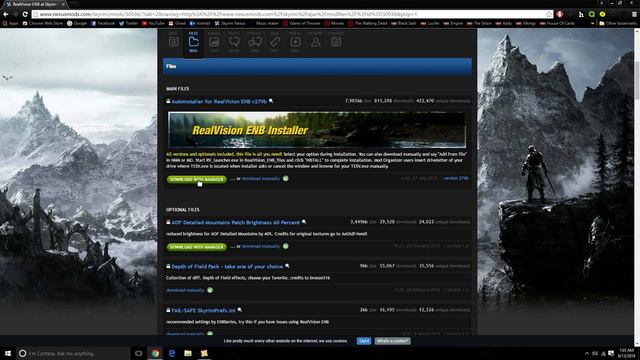Viewport: 640px width, 360px height.
Task: Reload the page with refresh button
Action: (x=25, y=14)
